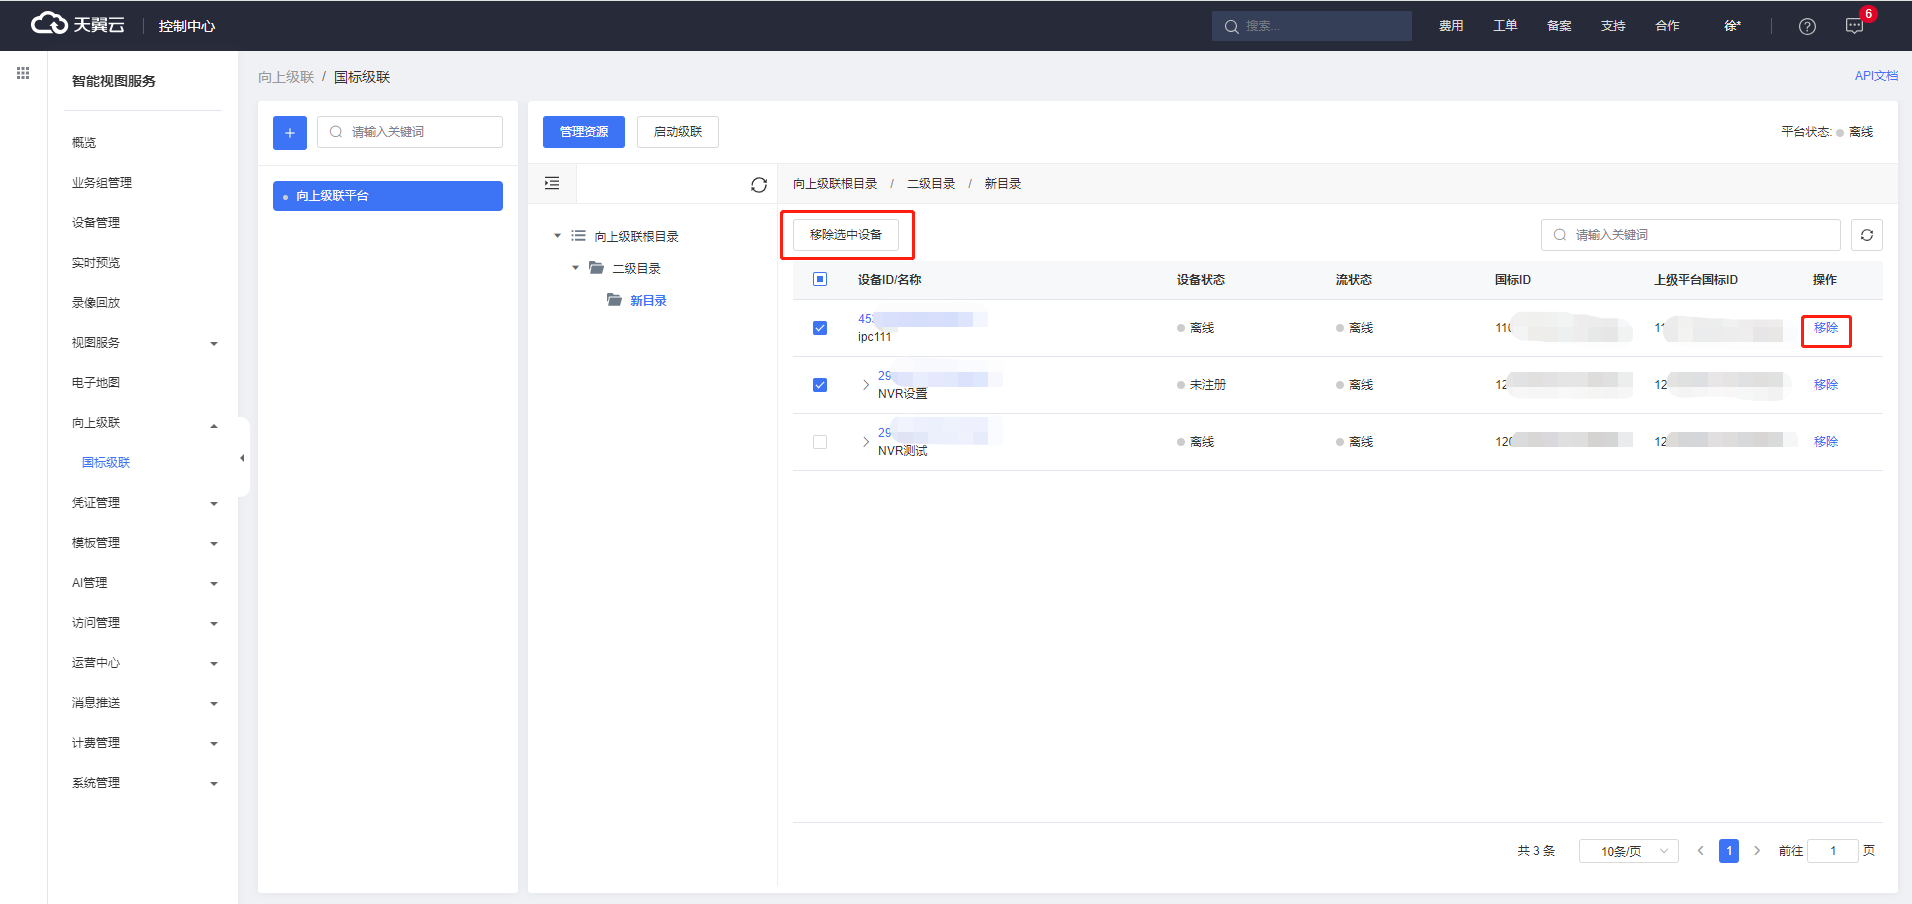
Task: Check the NVR测试 device checkbox
Action: coord(820,442)
